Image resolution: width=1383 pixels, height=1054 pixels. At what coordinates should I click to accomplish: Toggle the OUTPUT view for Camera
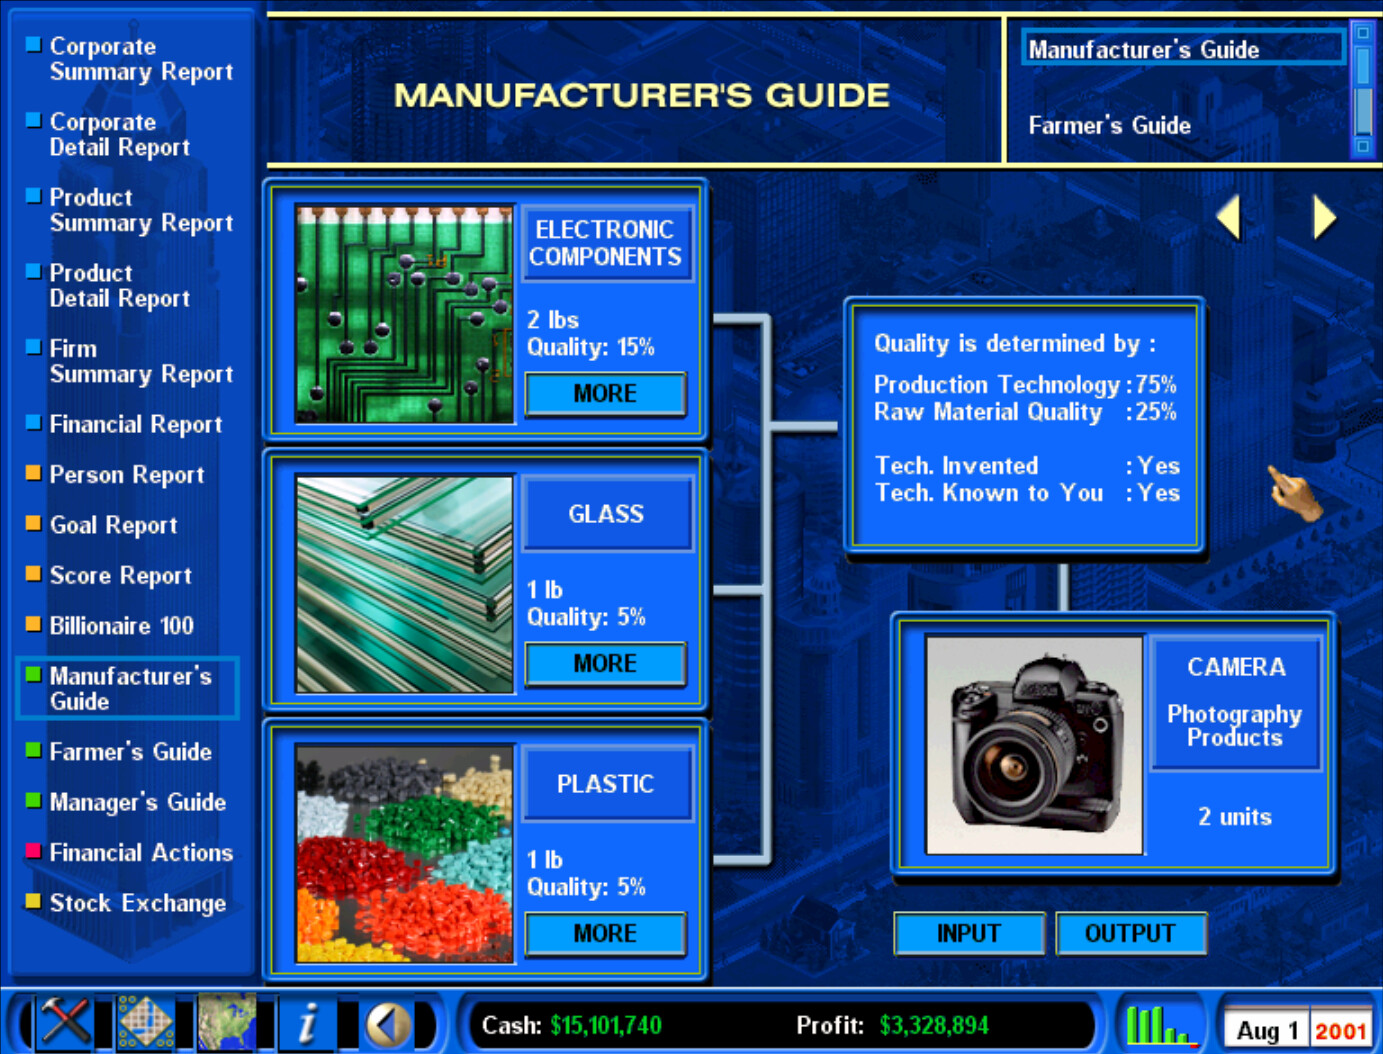[1131, 933]
